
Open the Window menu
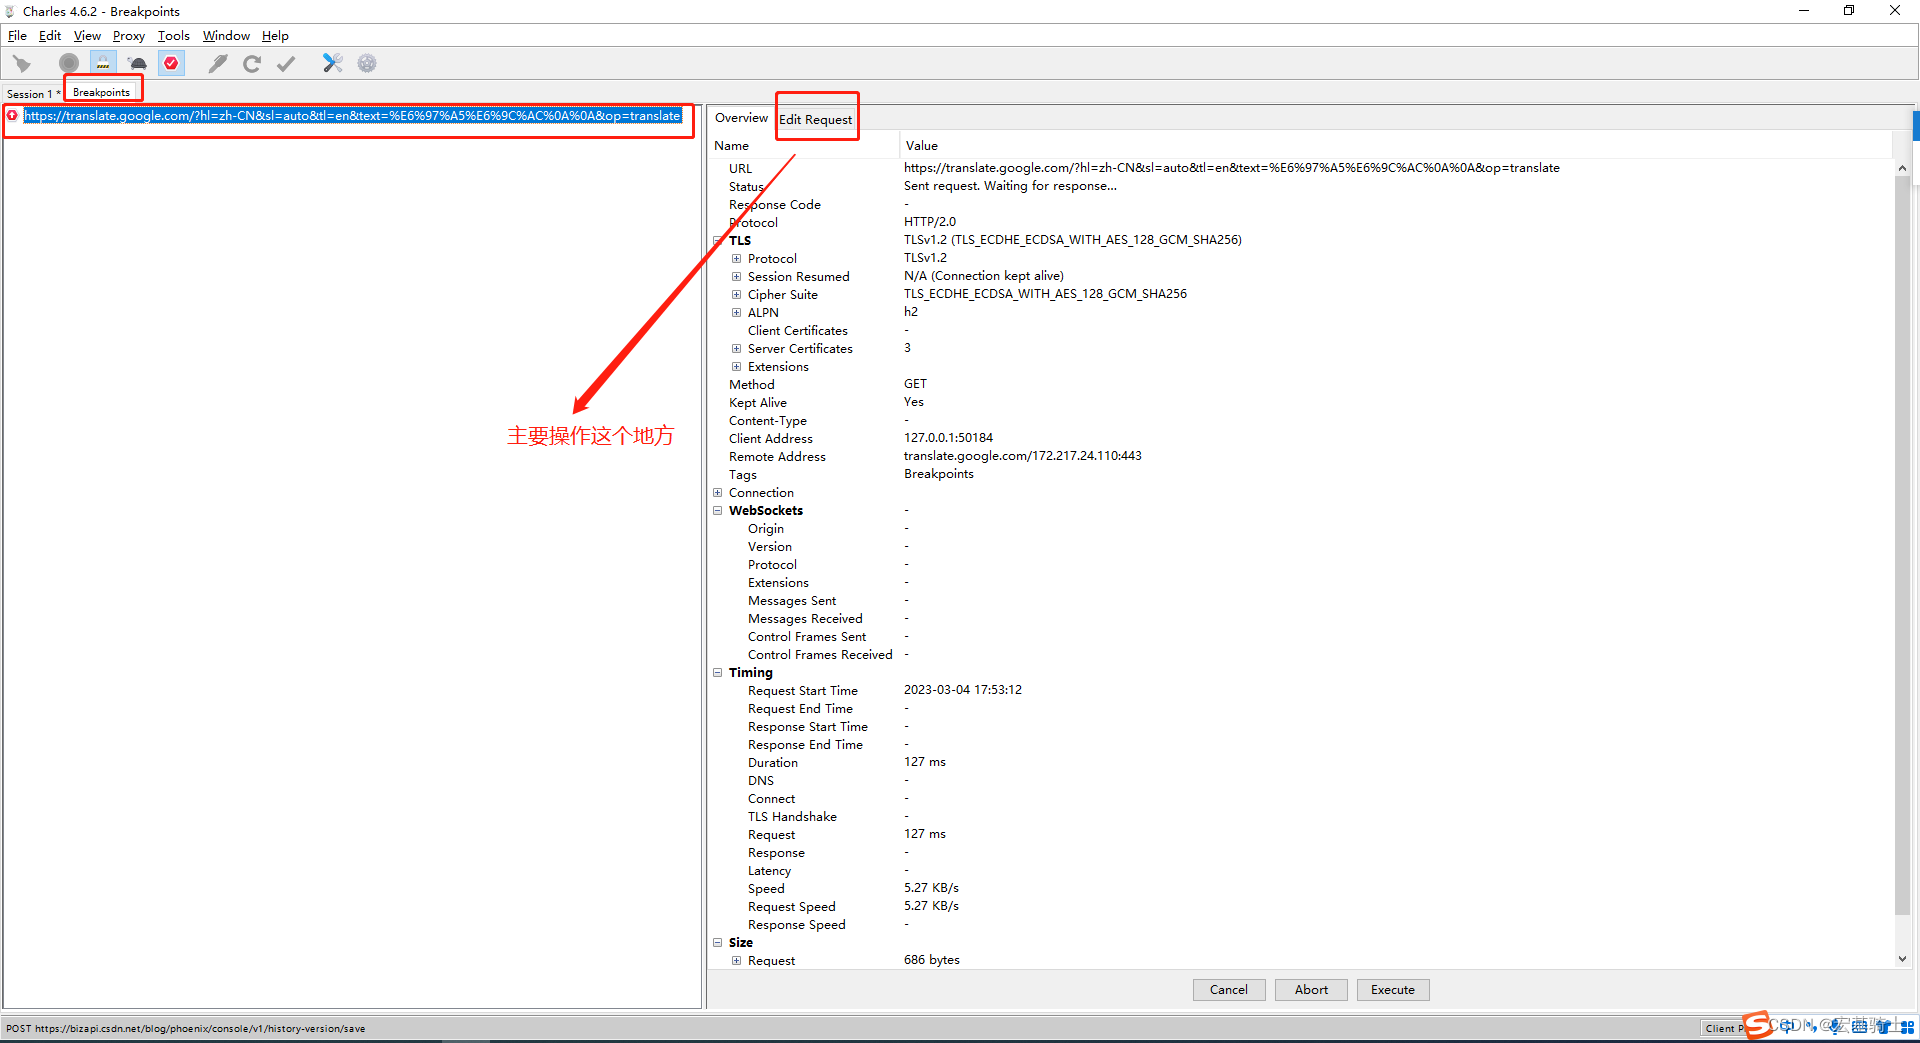[x=226, y=36]
